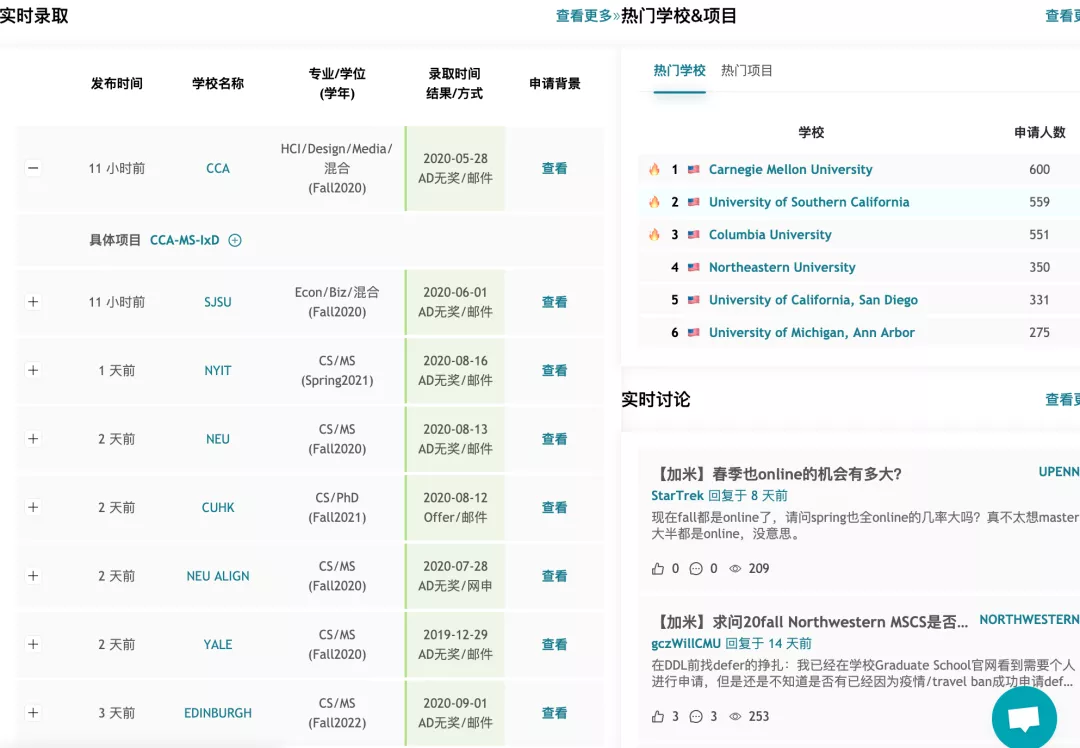Expand the YALE admission row
Viewport: 1080px width, 748px height.
[x=33, y=644]
